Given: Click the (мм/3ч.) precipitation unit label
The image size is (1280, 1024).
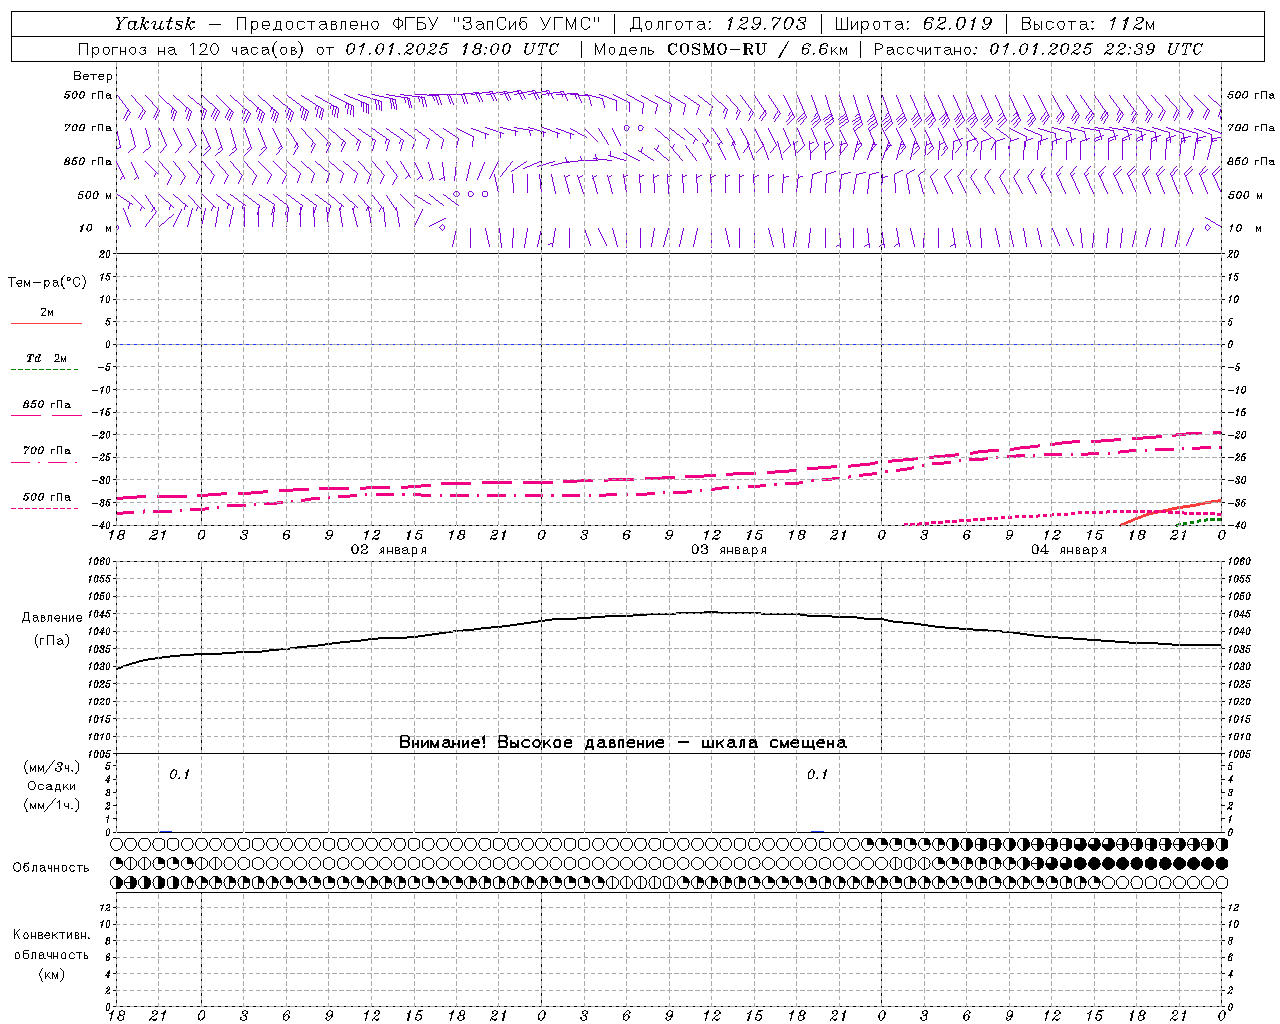Looking at the screenshot, I should [52, 767].
